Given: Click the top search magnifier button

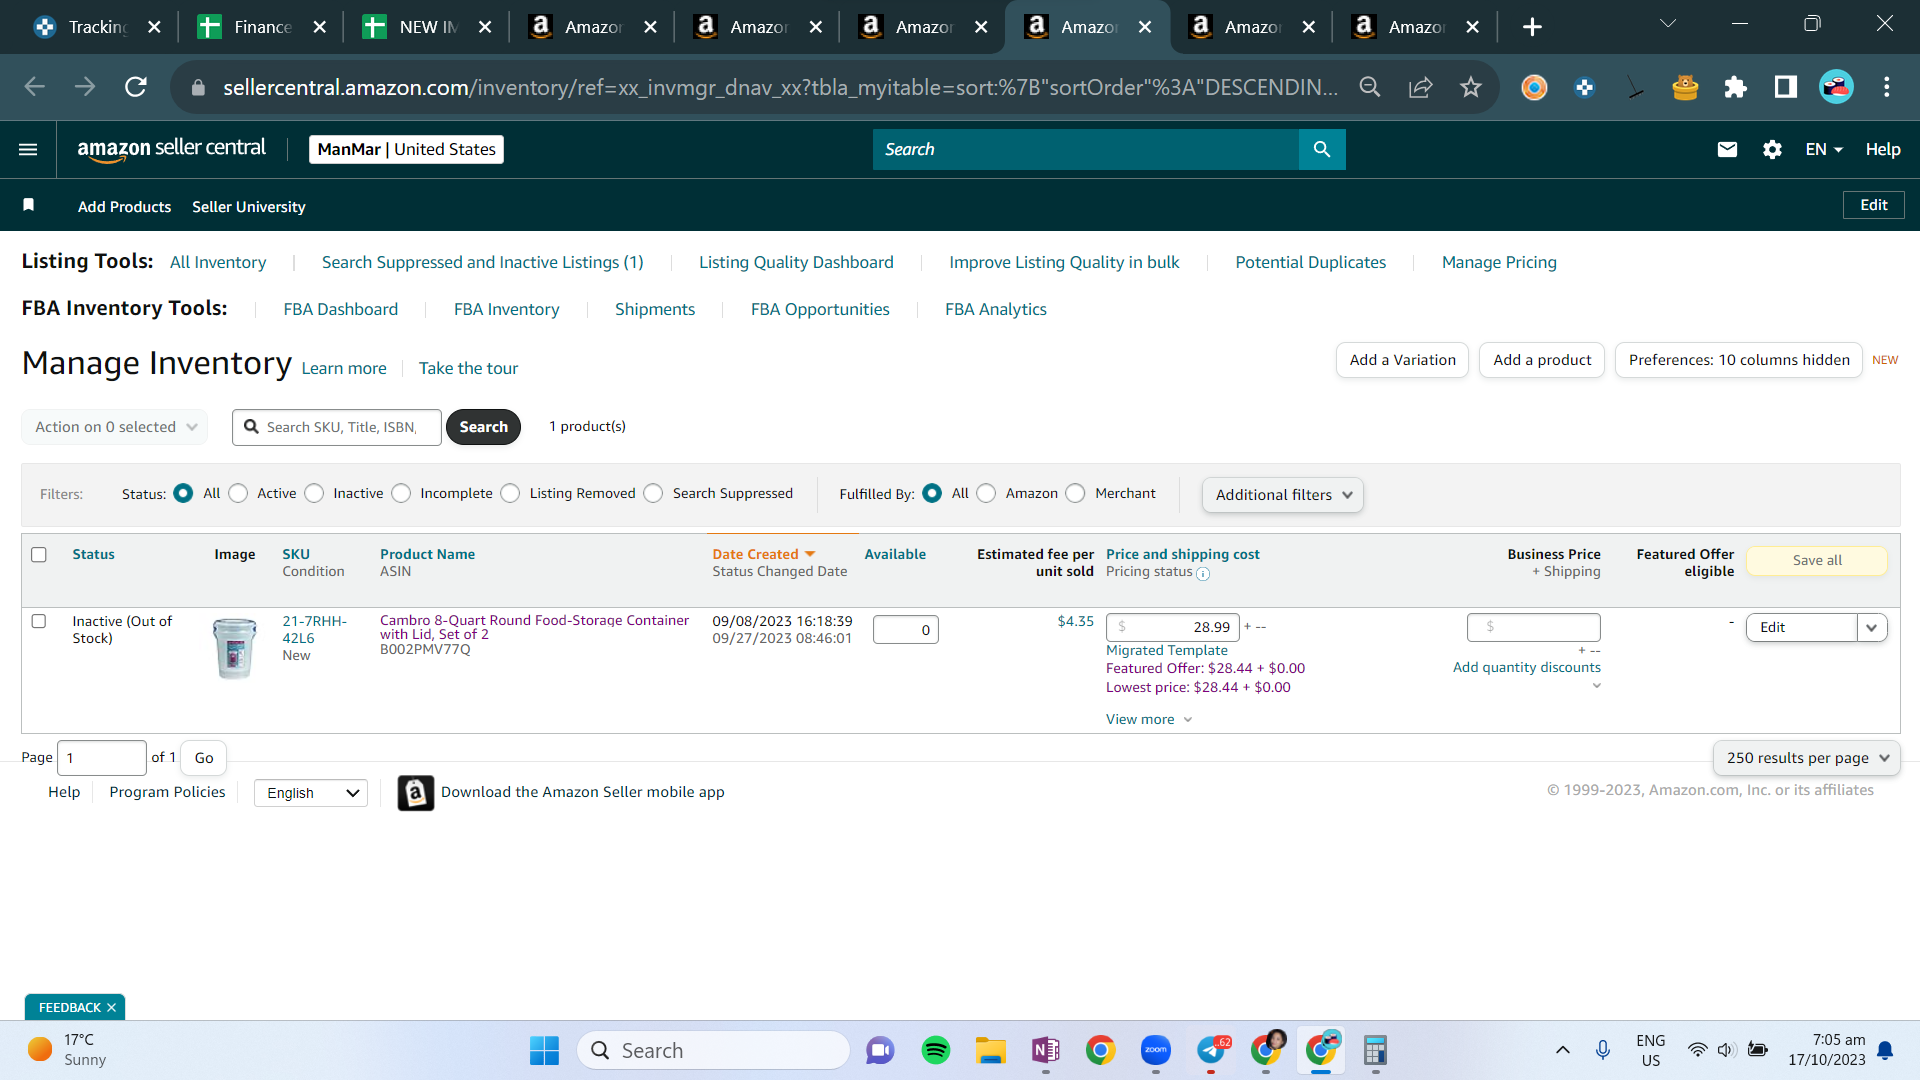Looking at the screenshot, I should [1322, 149].
